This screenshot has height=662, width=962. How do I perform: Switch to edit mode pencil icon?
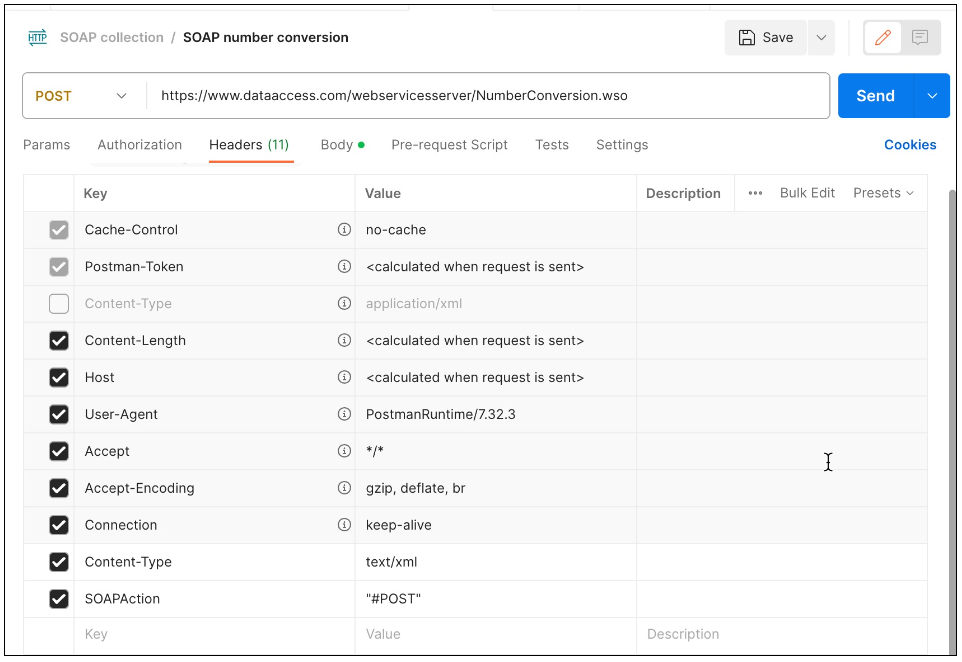882,37
